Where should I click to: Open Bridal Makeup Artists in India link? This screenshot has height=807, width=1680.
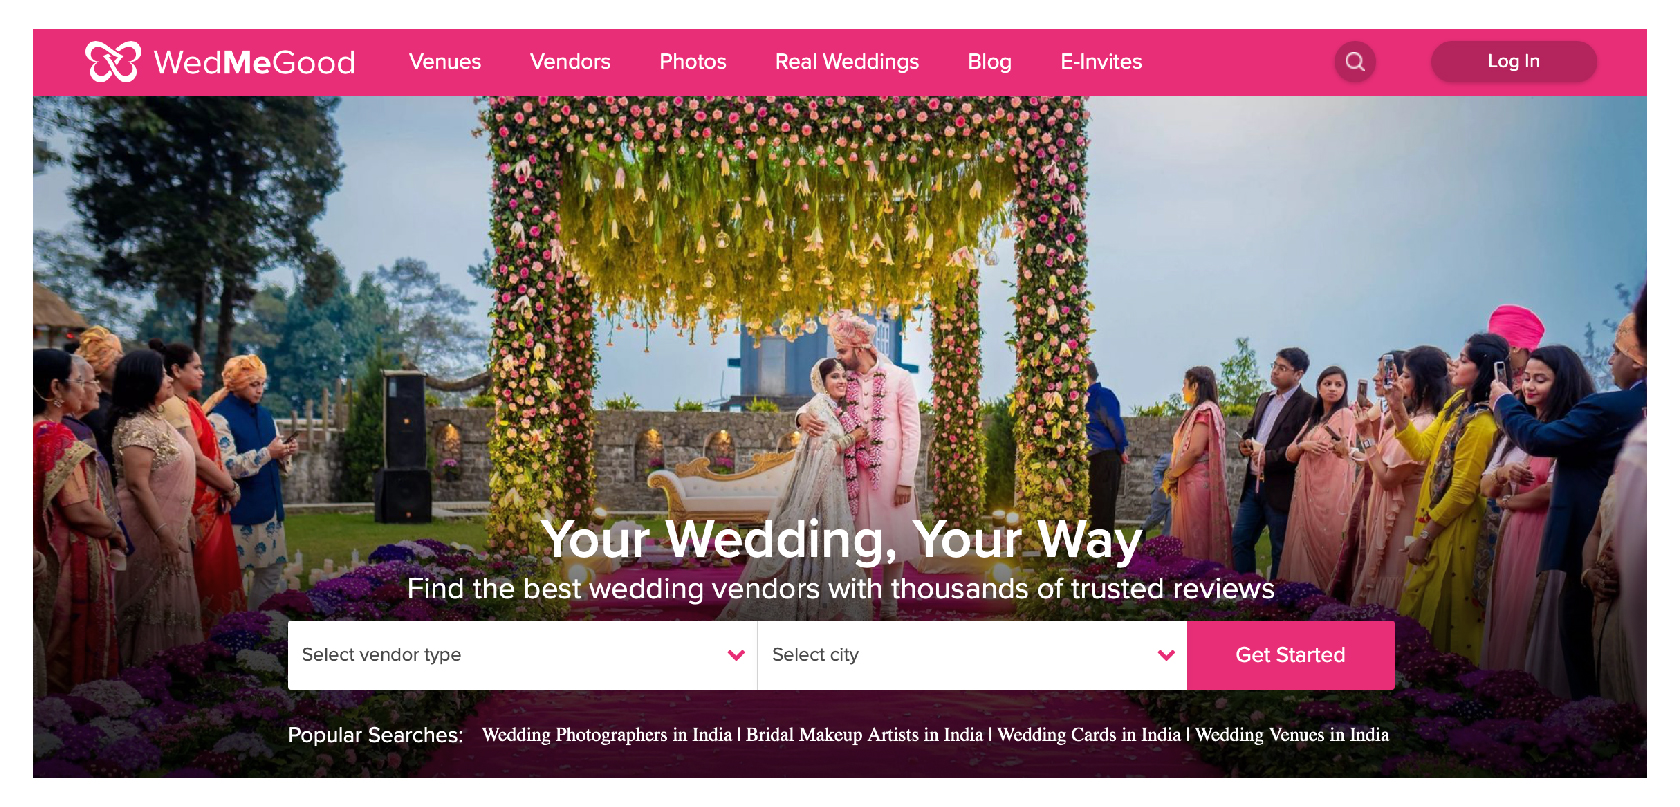(864, 735)
